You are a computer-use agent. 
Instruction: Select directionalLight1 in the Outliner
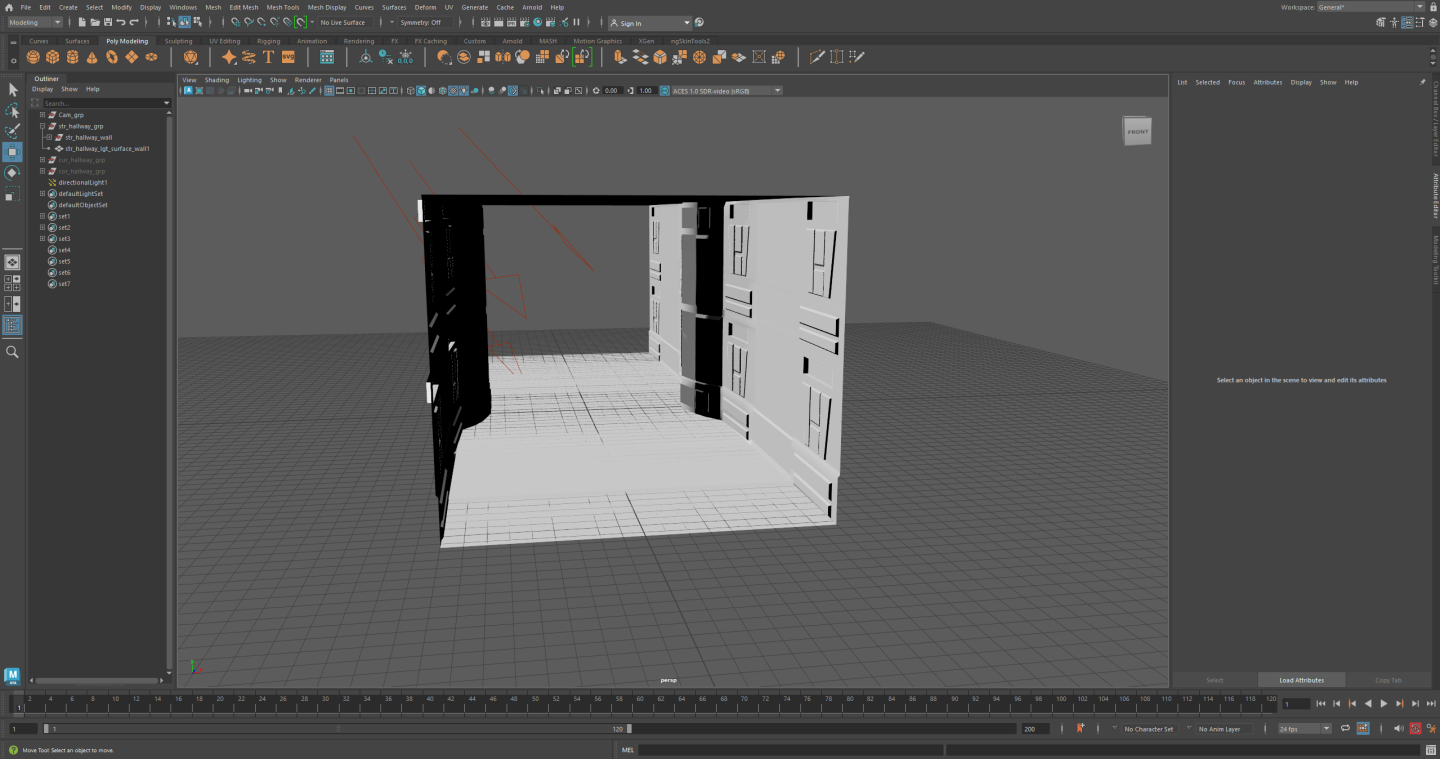82,182
